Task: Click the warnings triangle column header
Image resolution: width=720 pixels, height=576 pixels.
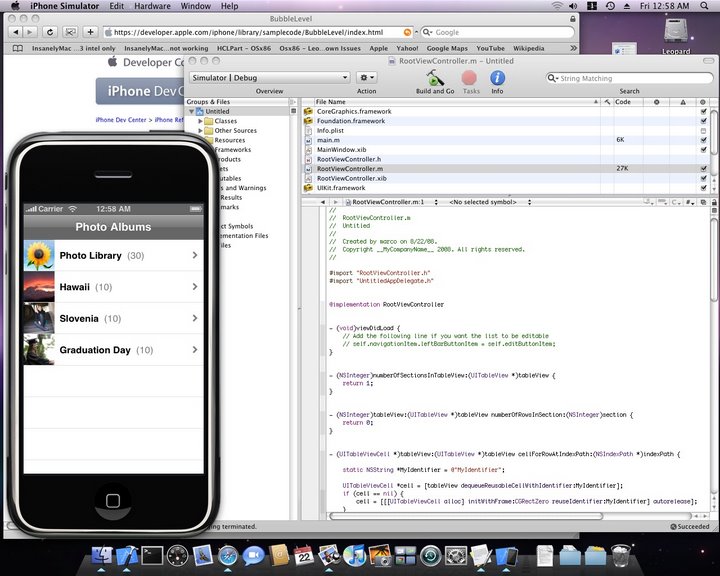Action: [x=683, y=102]
